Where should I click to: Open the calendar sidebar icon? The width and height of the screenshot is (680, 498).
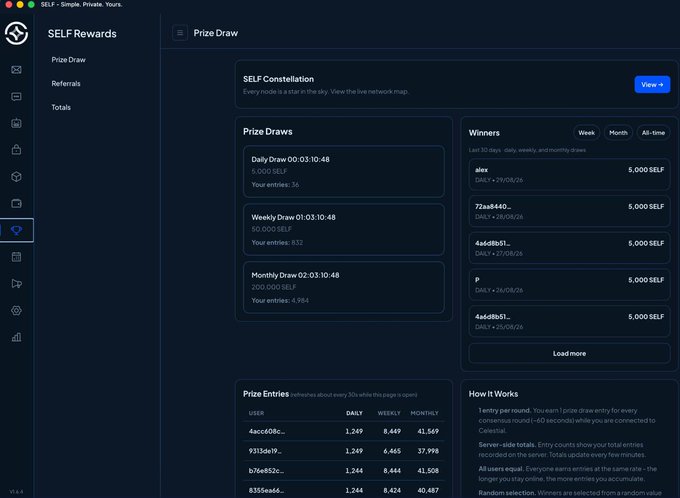point(16,257)
